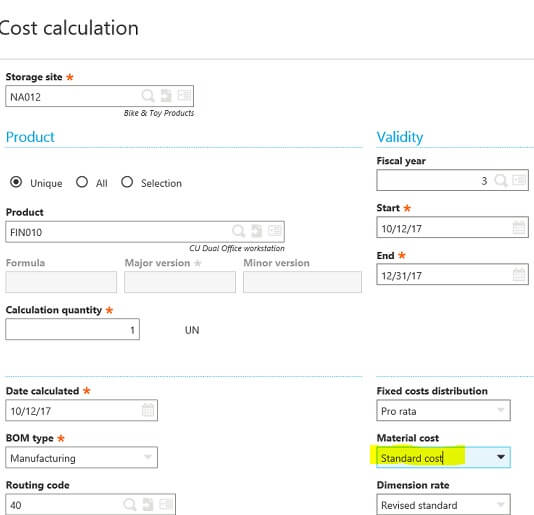Click the Product field search magnifier icon
The height and width of the screenshot is (515, 534).
238,231
